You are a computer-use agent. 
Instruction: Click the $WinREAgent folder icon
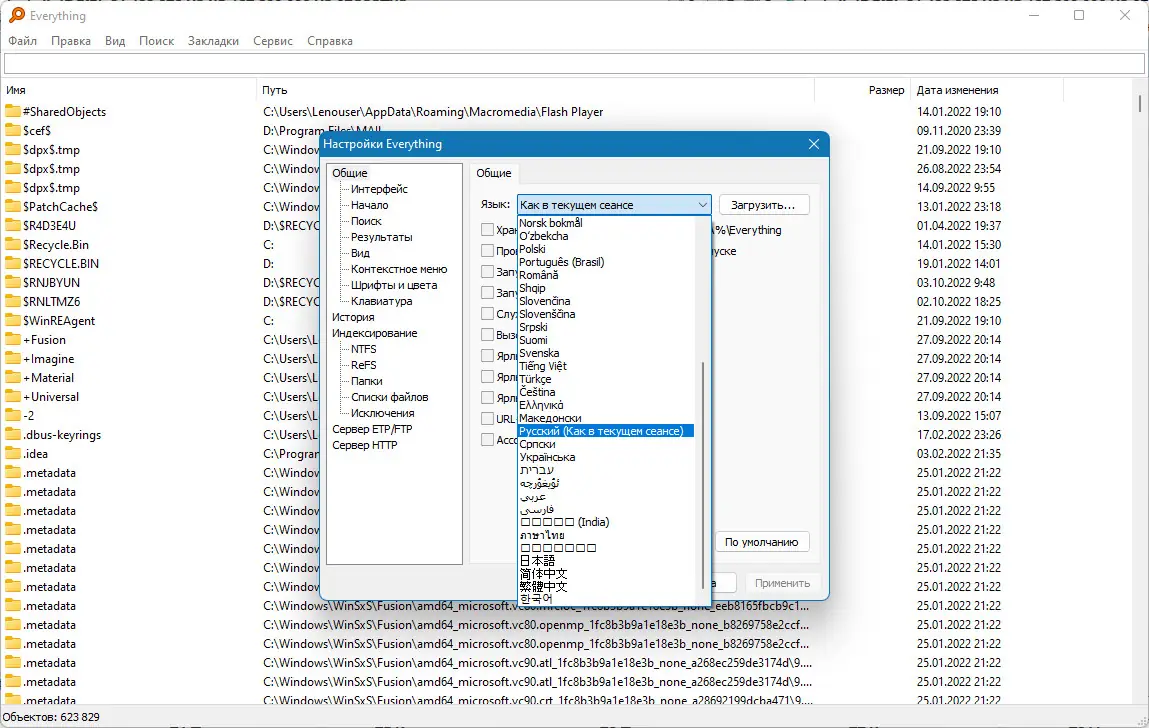(13, 321)
